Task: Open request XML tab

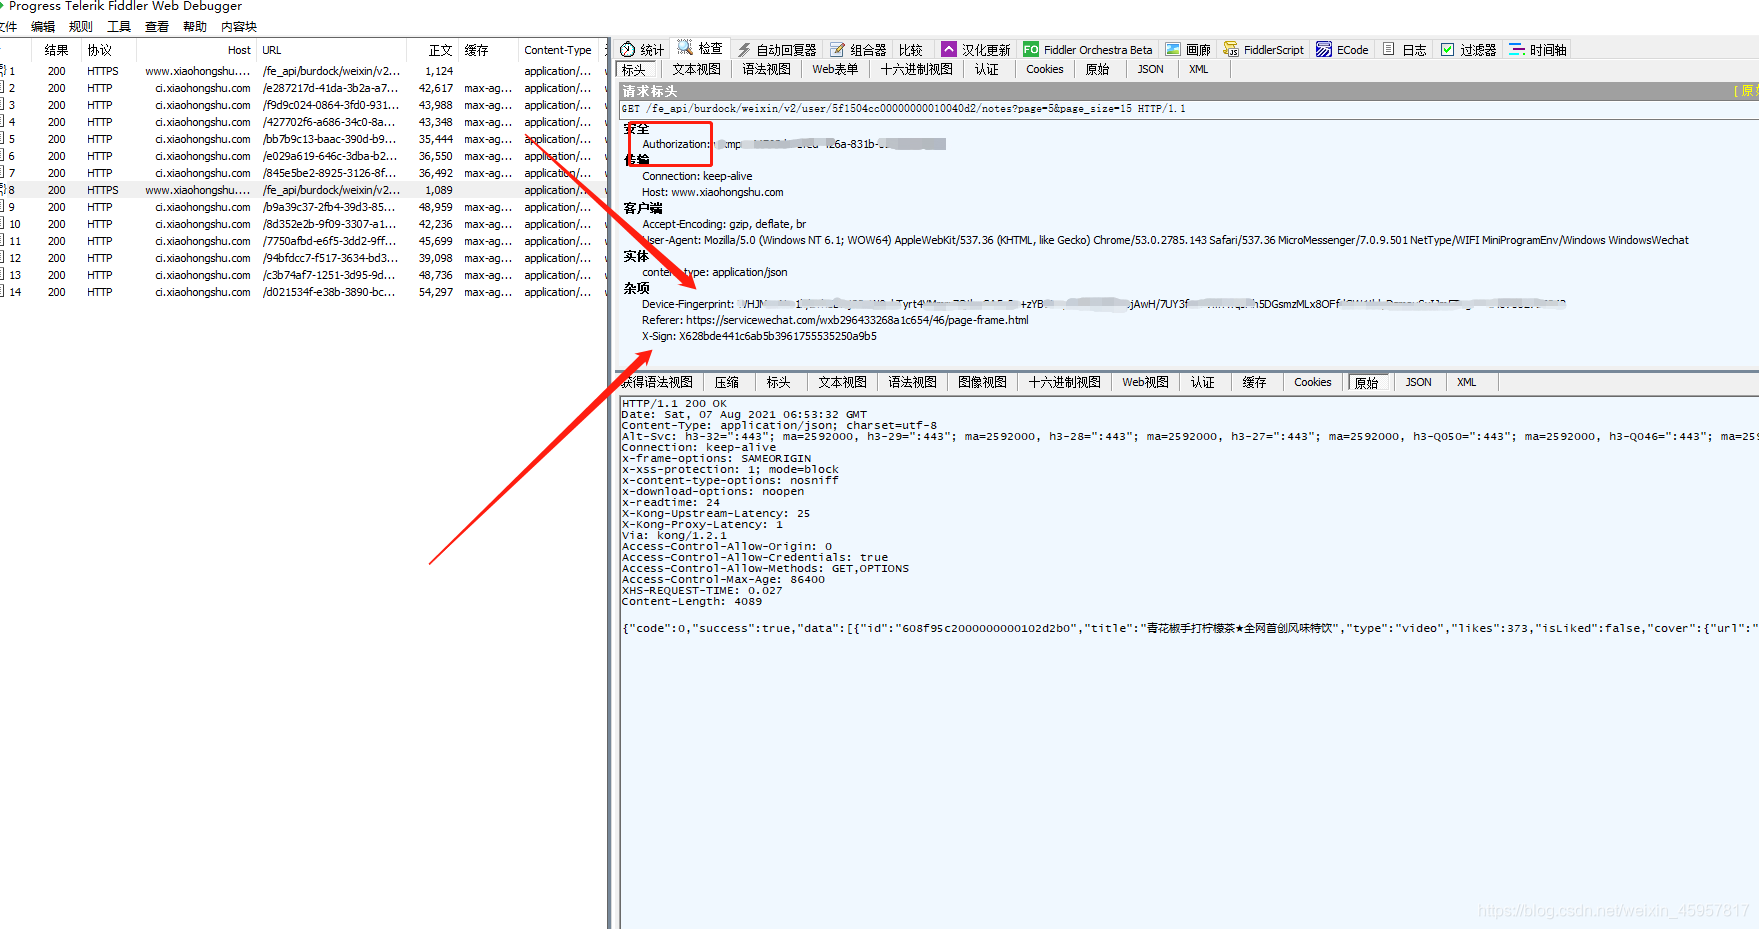Action: [x=1199, y=69]
